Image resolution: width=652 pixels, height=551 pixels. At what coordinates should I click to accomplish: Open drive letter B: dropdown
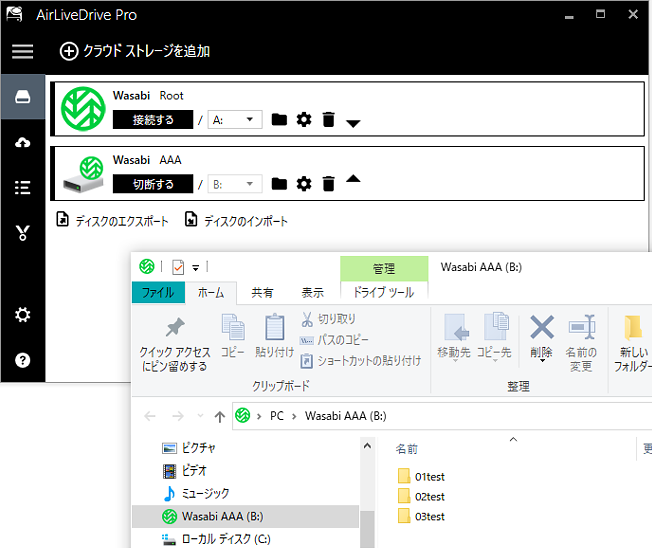pos(235,184)
